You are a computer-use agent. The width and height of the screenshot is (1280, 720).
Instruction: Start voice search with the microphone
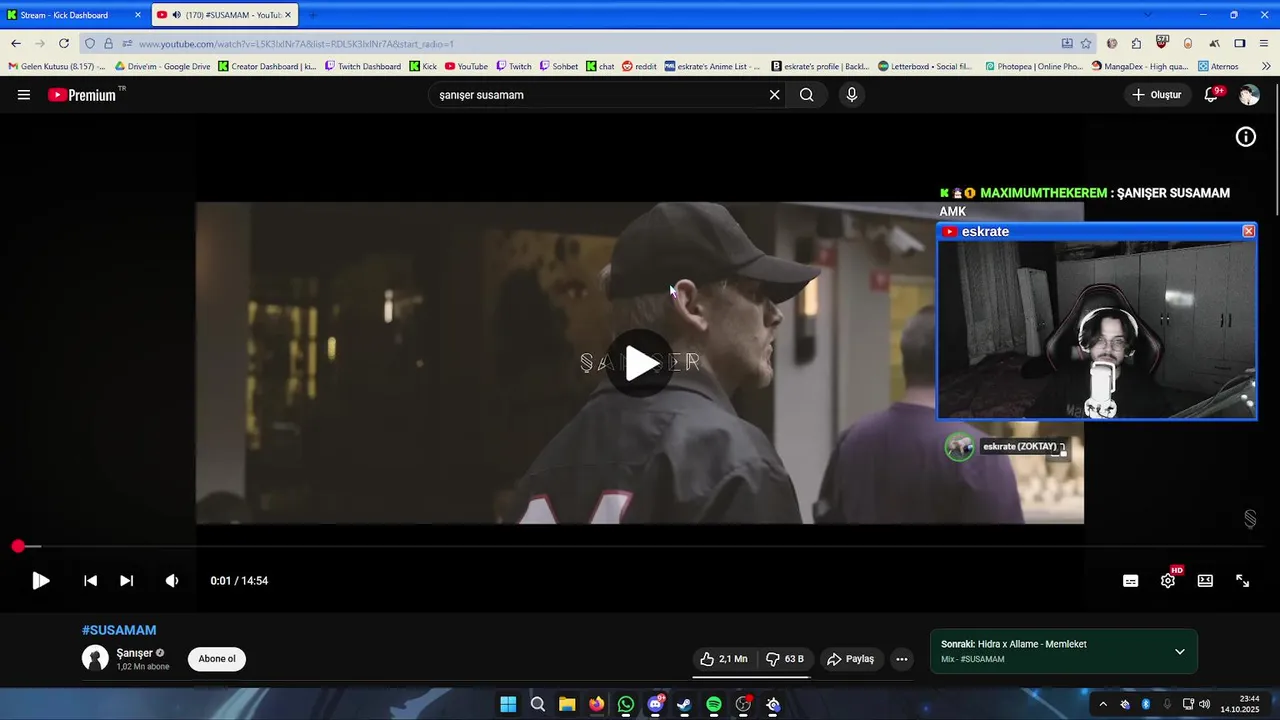tap(852, 95)
